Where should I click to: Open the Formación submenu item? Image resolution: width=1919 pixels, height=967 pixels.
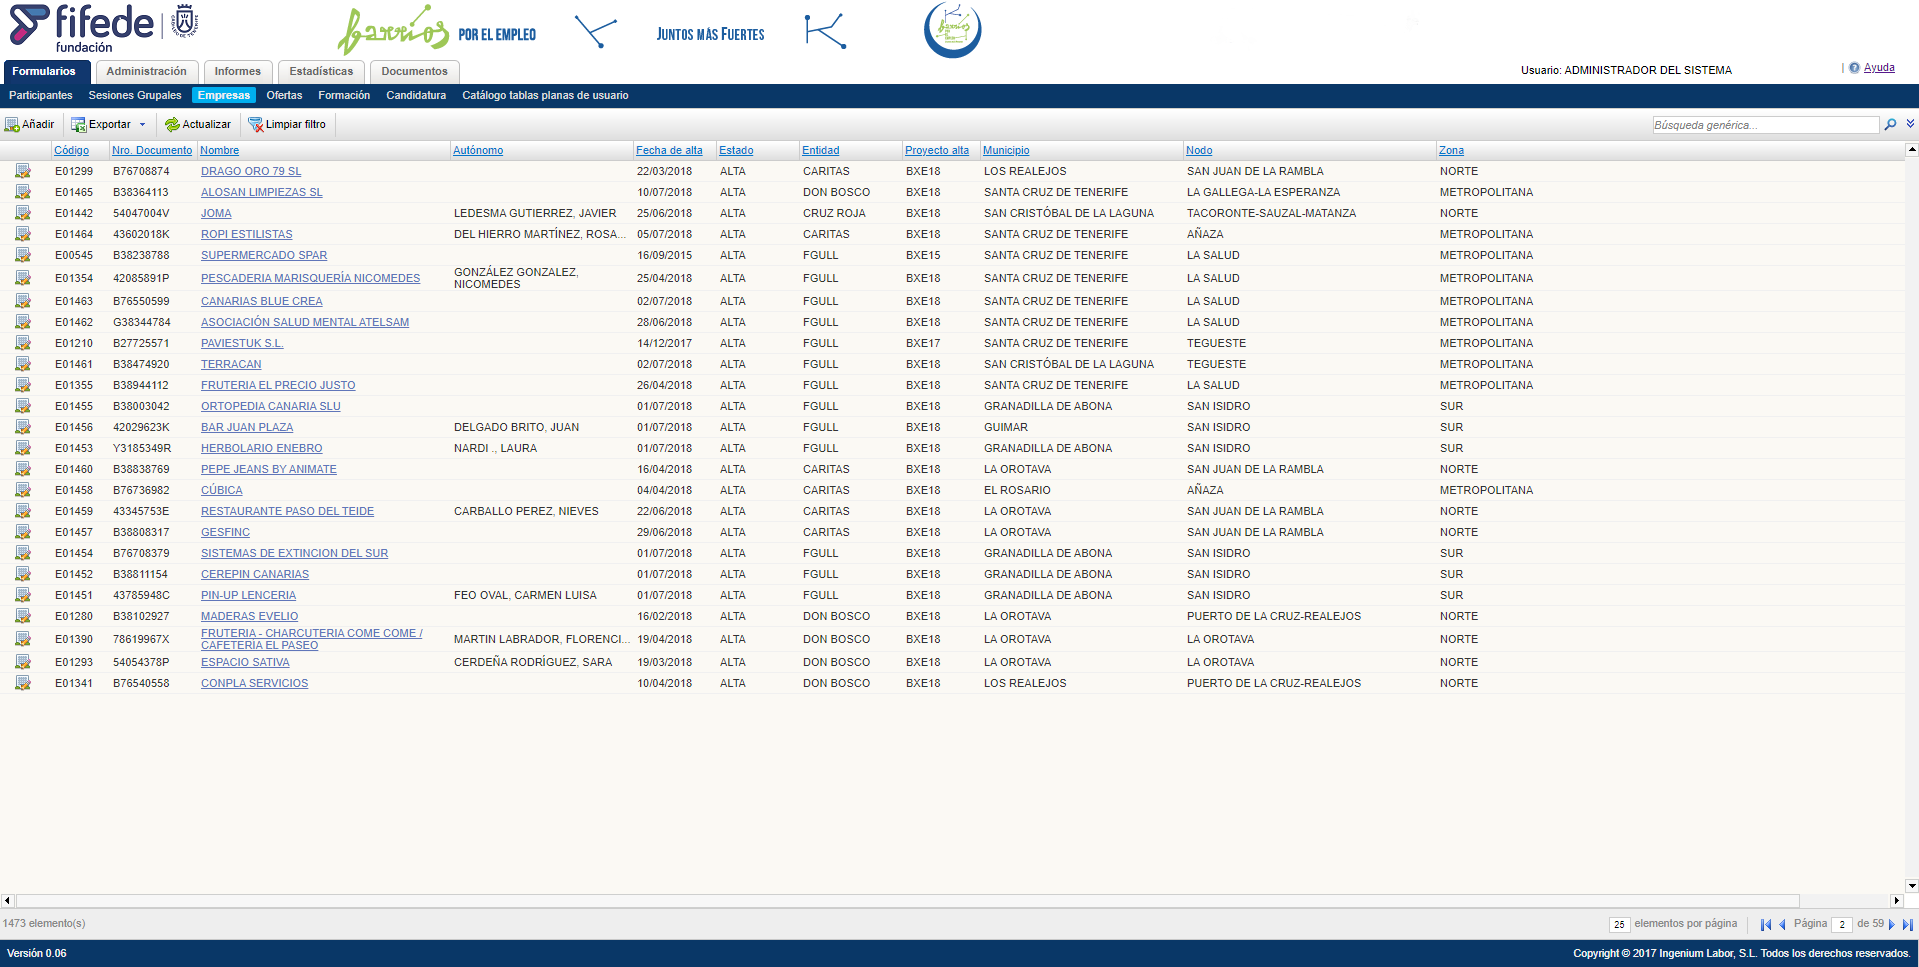(x=344, y=96)
